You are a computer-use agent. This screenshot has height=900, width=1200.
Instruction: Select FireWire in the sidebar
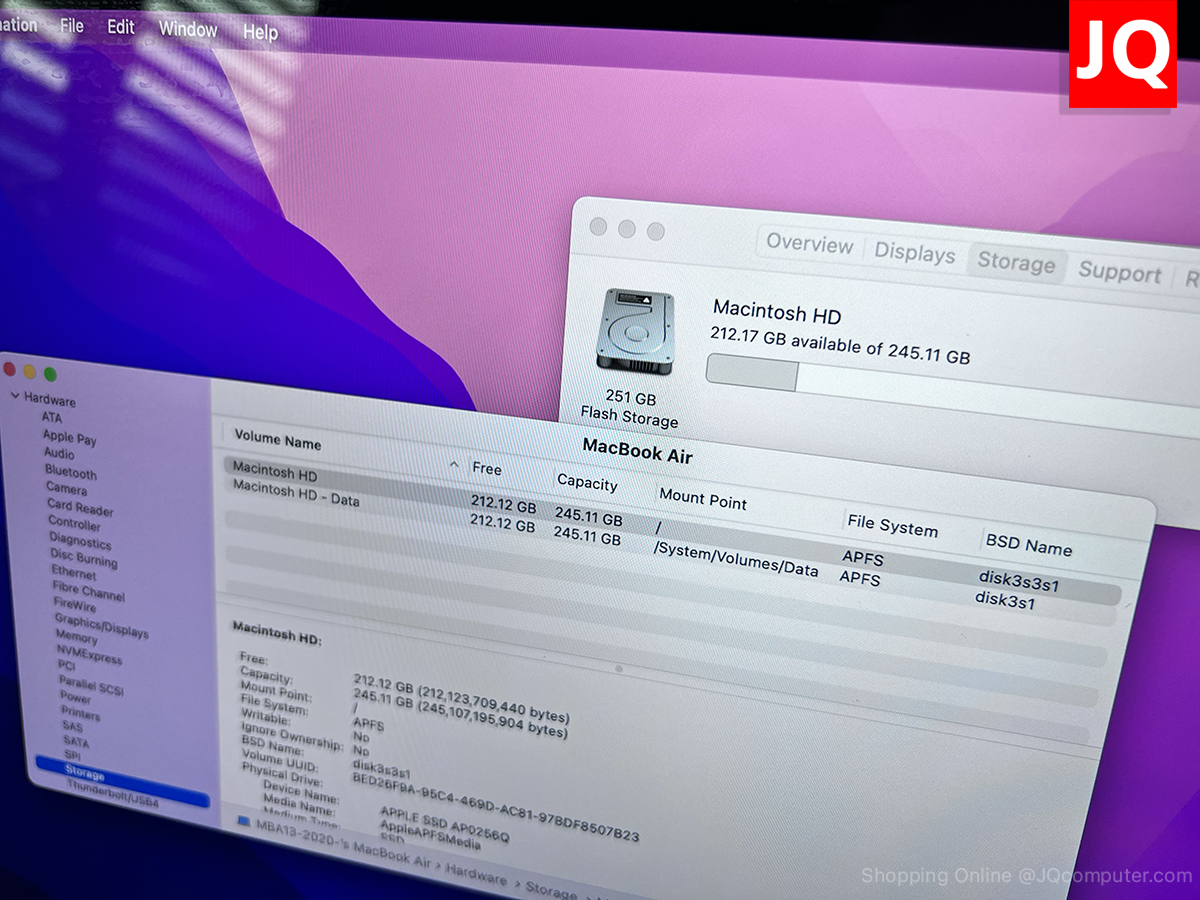pyautogui.click(x=75, y=605)
